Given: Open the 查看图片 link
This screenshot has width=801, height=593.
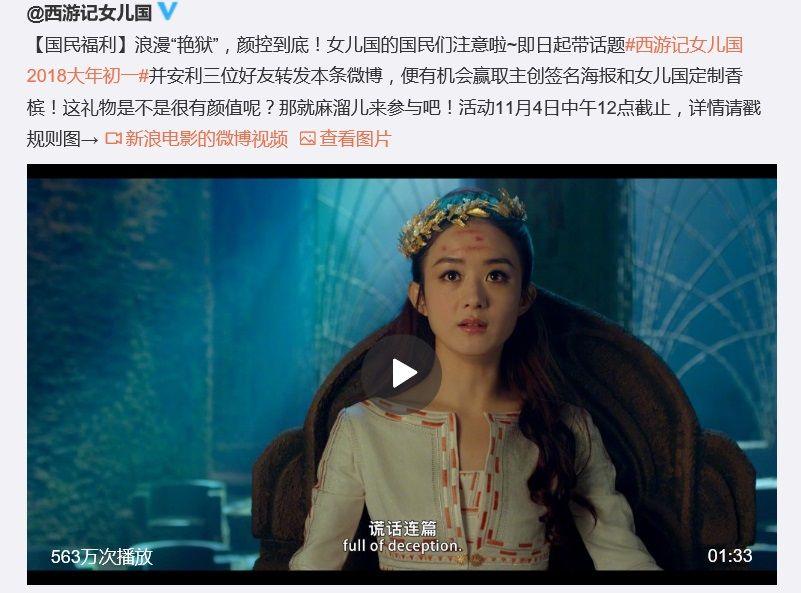Looking at the screenshot, I should click(x=356, y=139).
